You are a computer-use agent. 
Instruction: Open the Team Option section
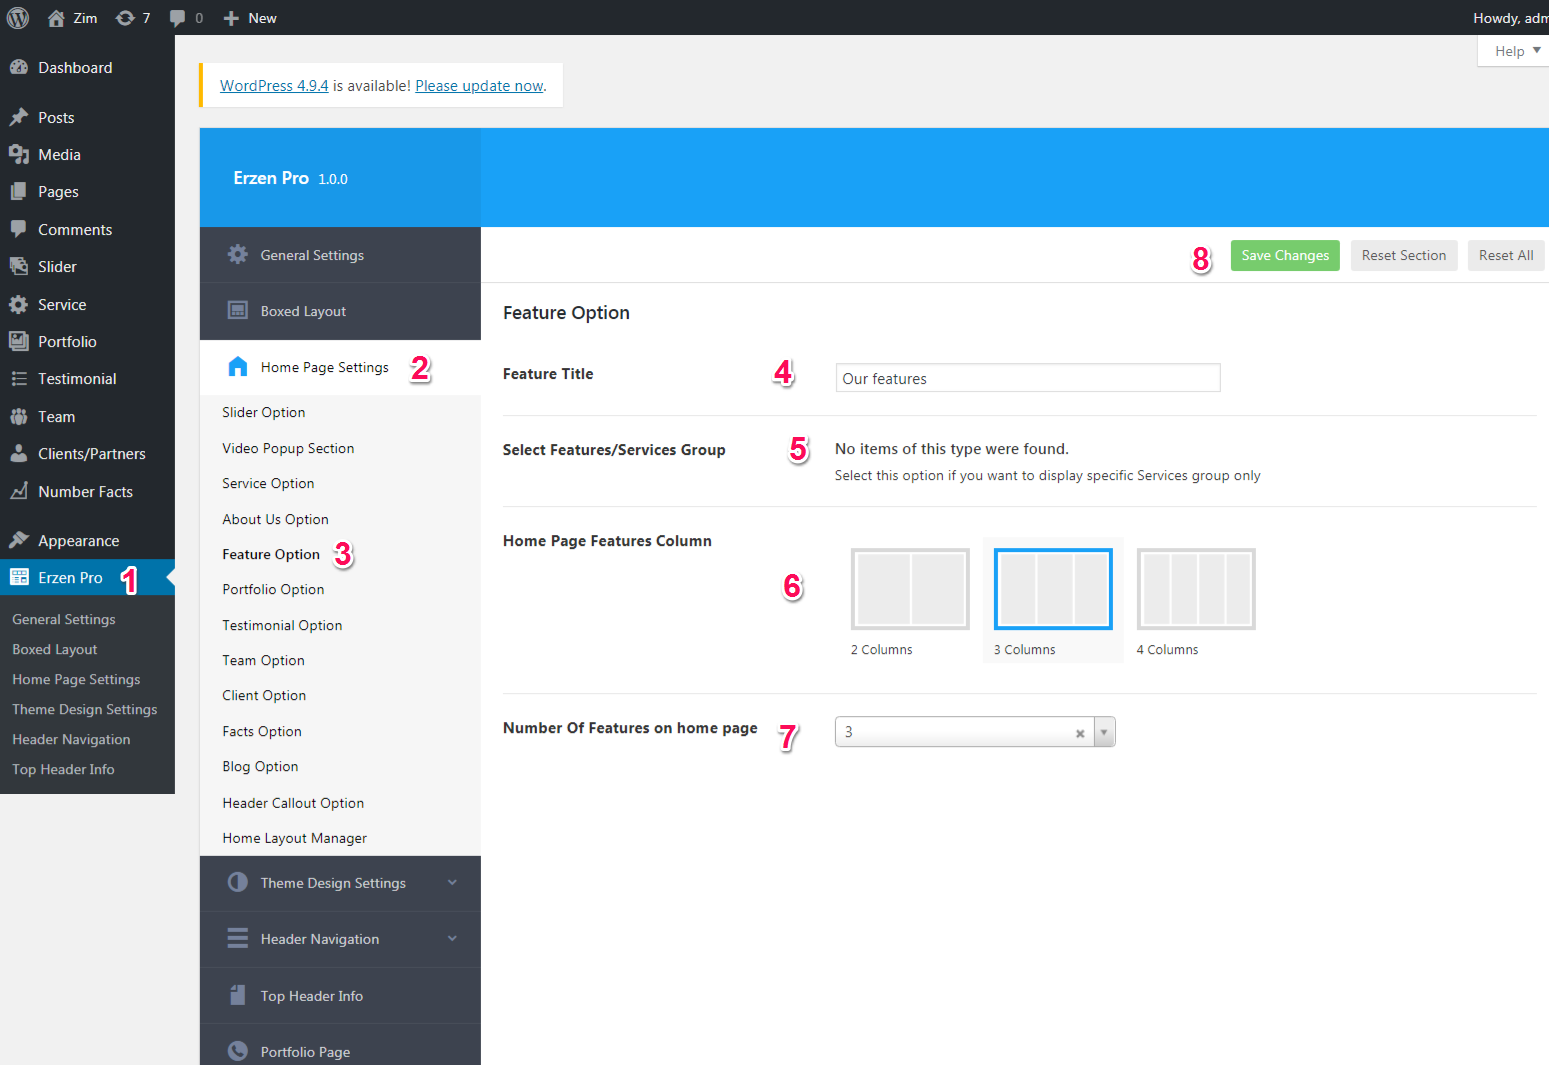pos(263,660)
